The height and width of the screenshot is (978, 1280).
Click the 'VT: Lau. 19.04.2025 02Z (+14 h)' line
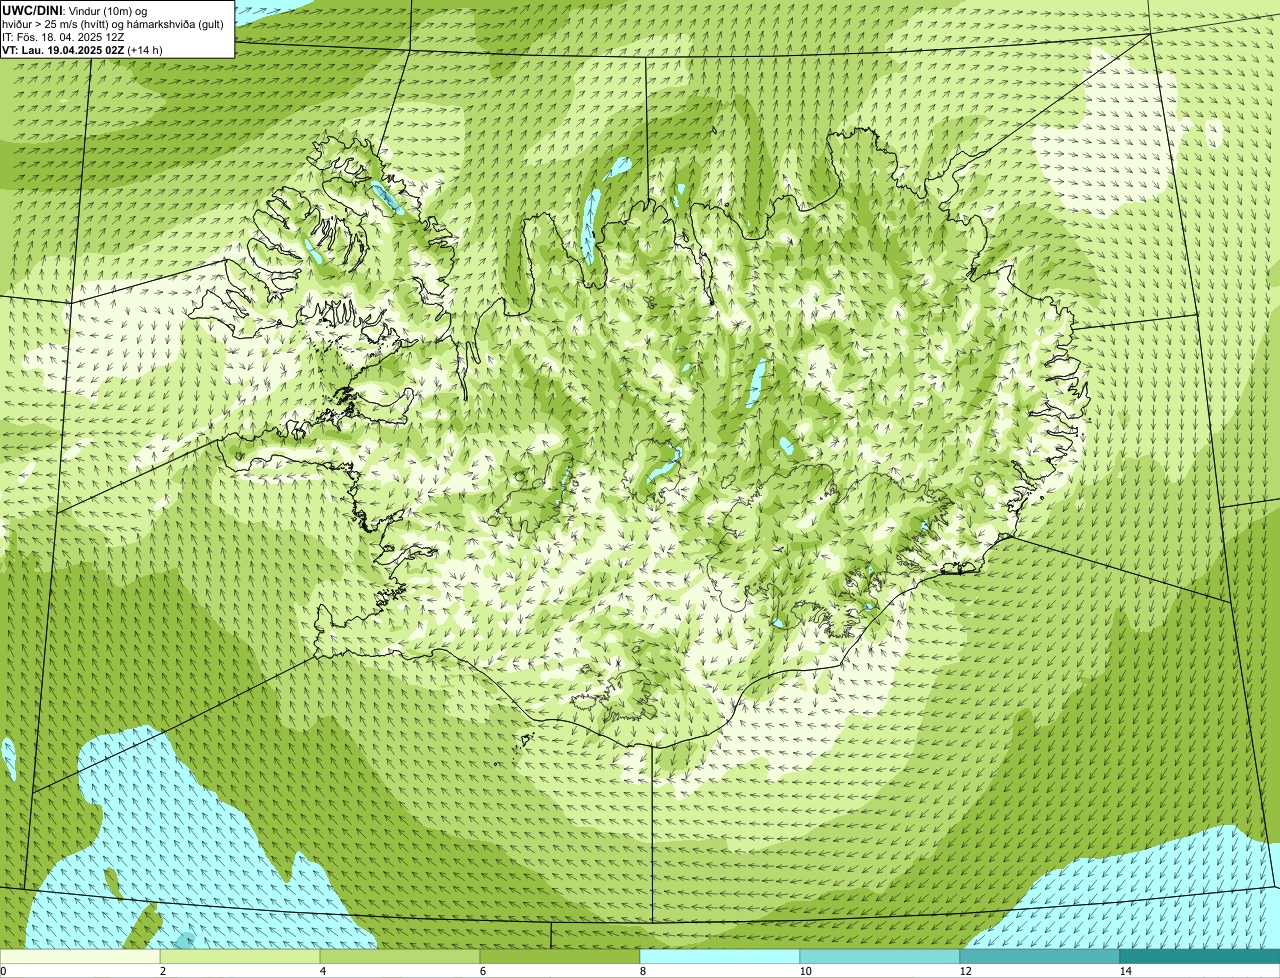pyautogui.click(x=82, y=49)
